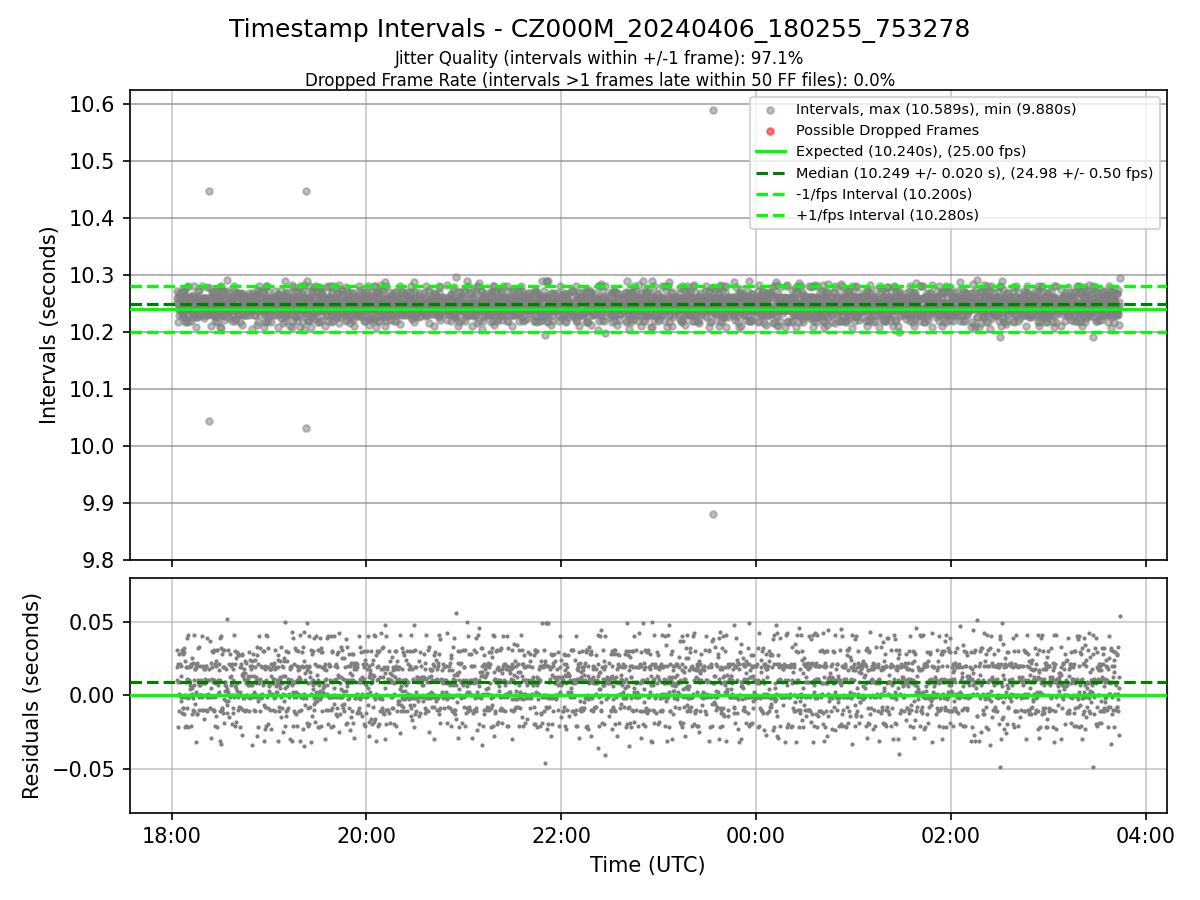1200x900 pixels.
Task: Click the low outlier point near 10.03 seconds
Action: click(x=306, y=428)
